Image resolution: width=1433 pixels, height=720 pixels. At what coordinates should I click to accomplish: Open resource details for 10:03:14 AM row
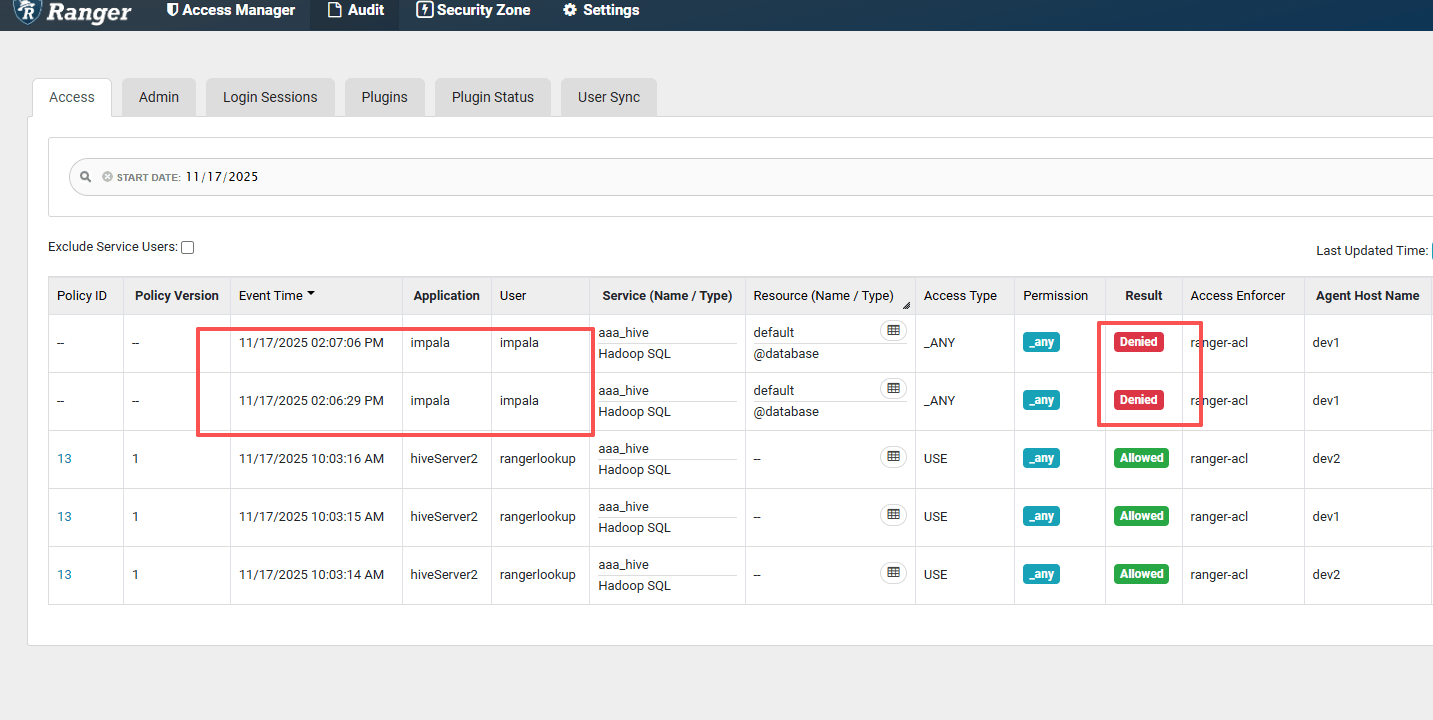pos(893,572)
